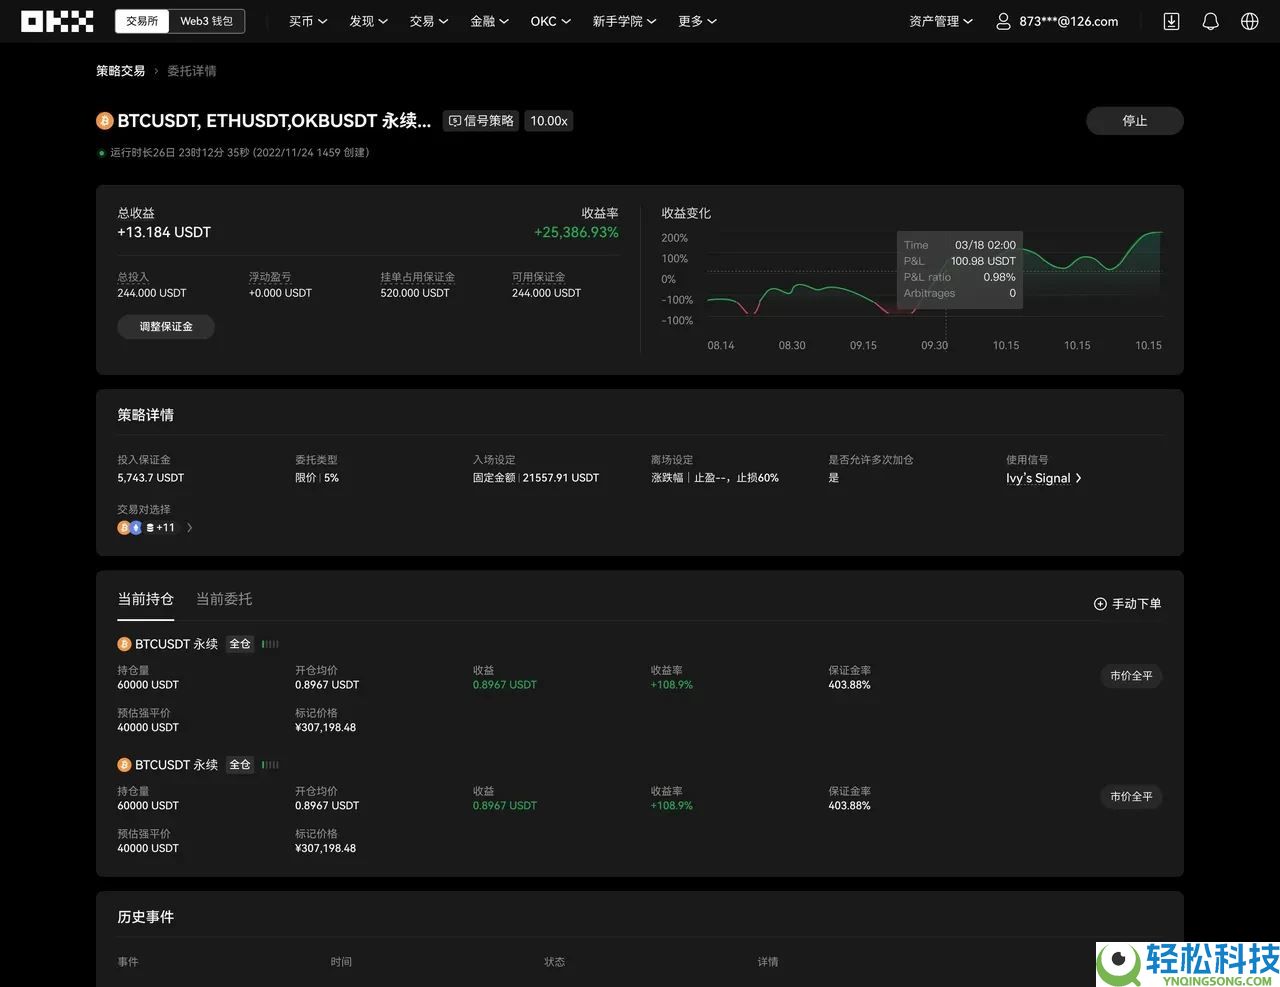
Task: Switch to Web3 钱包 mode
Action: [206, 21]
